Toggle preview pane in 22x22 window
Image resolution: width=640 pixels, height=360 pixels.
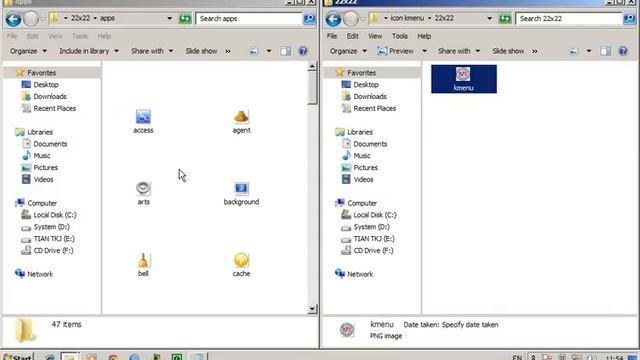pyautogui.click(x=605, y=51)
